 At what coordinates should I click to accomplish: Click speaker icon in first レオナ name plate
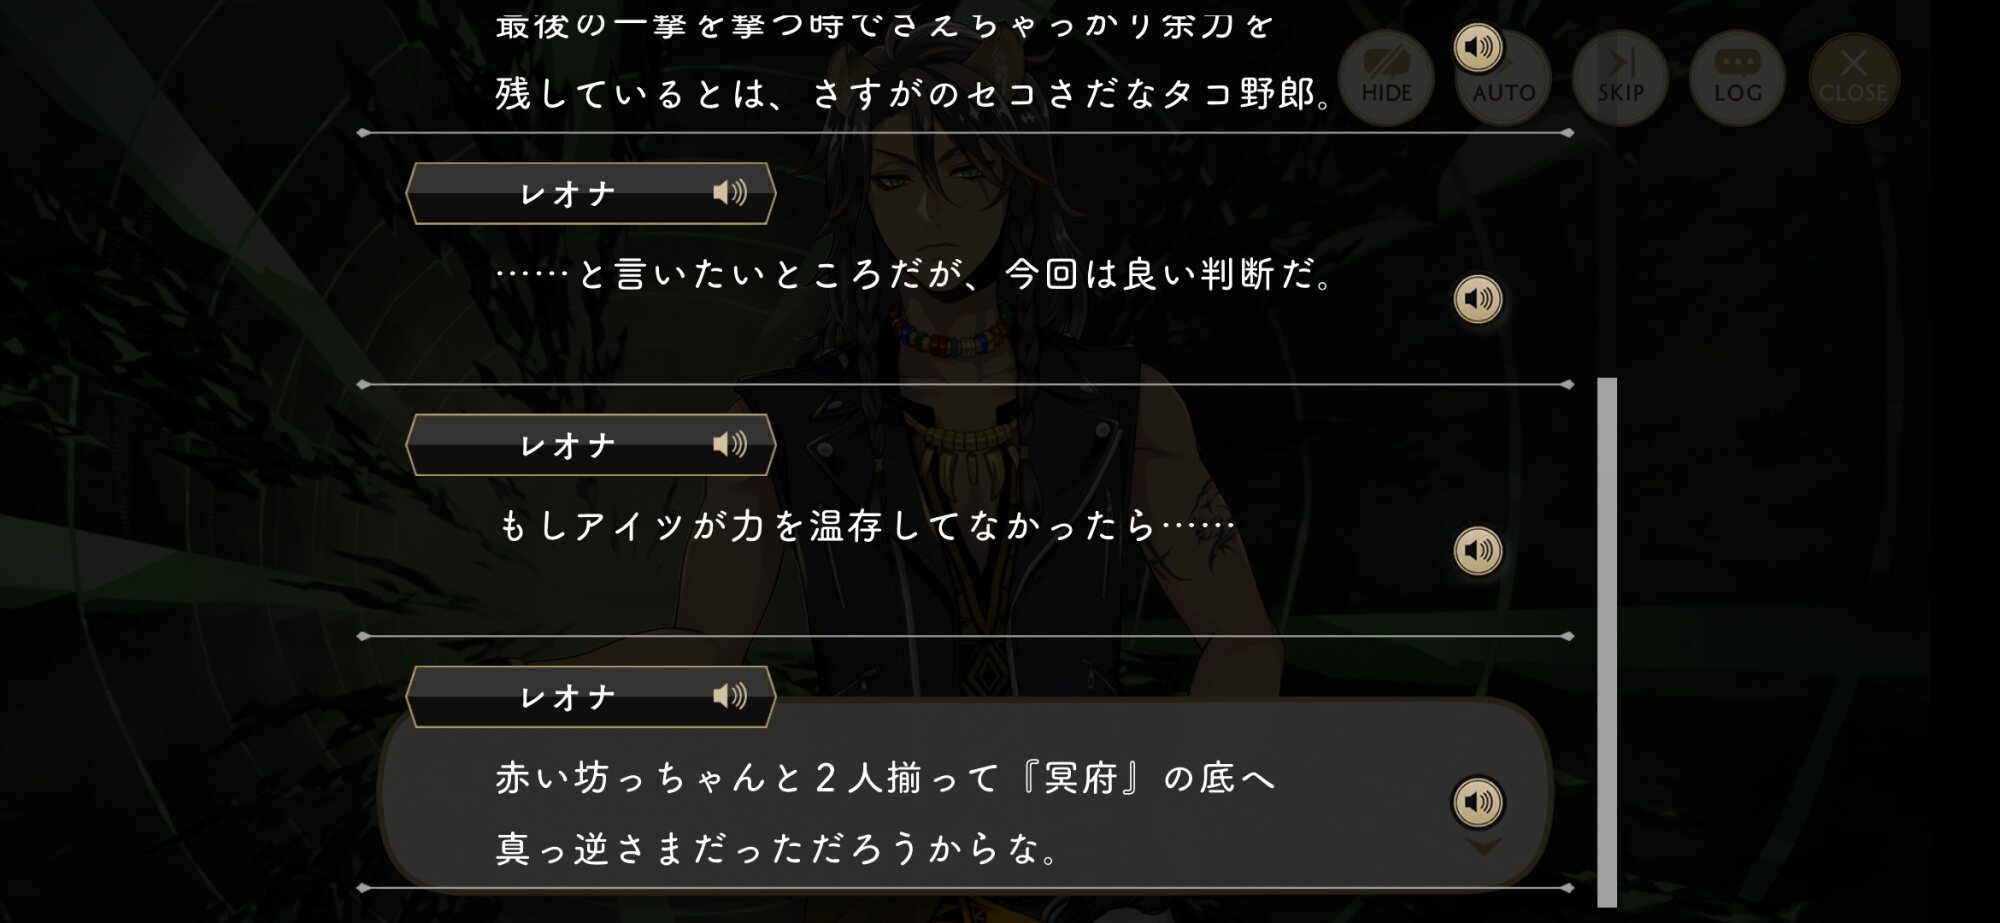pyautogui.click(x=730, y=193)
